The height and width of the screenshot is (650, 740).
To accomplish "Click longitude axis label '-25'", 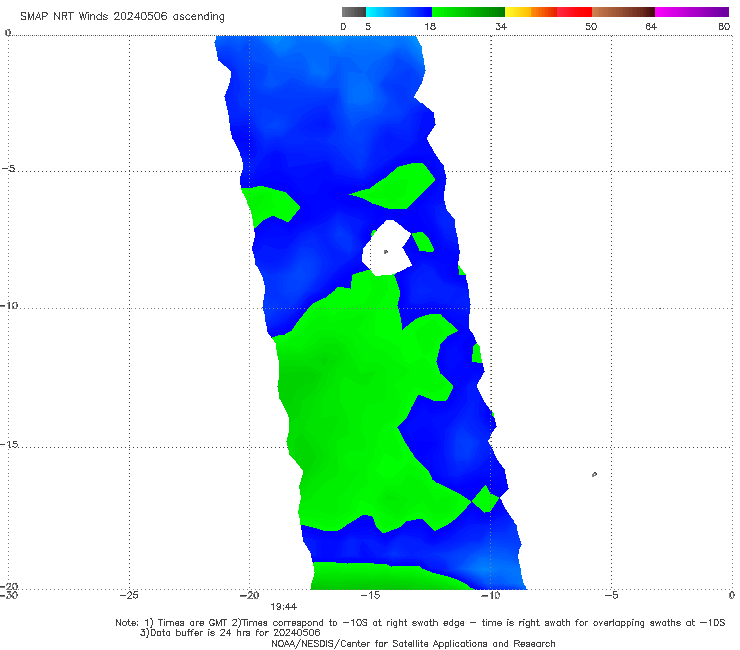I will pos(129,595).
